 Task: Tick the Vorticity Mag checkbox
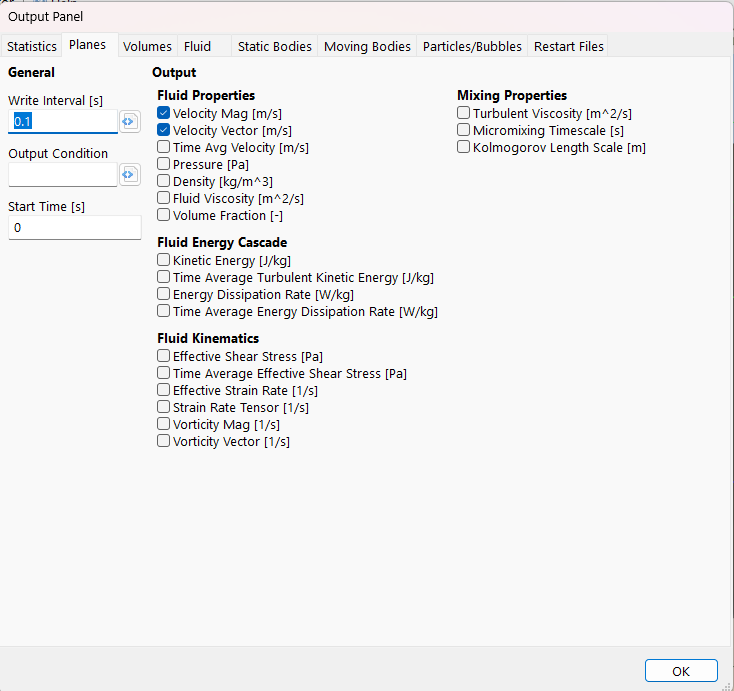click(164, 425)
